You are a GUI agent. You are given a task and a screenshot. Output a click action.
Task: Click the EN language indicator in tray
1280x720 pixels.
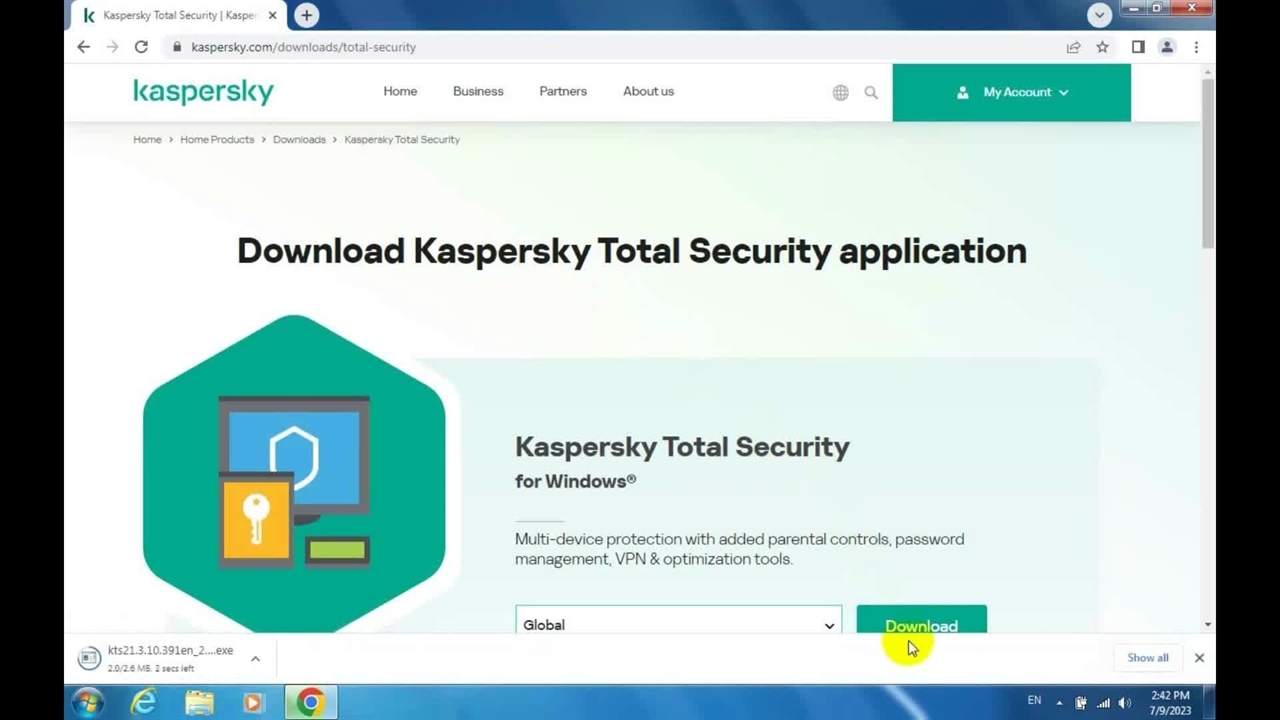[1034, 700]
